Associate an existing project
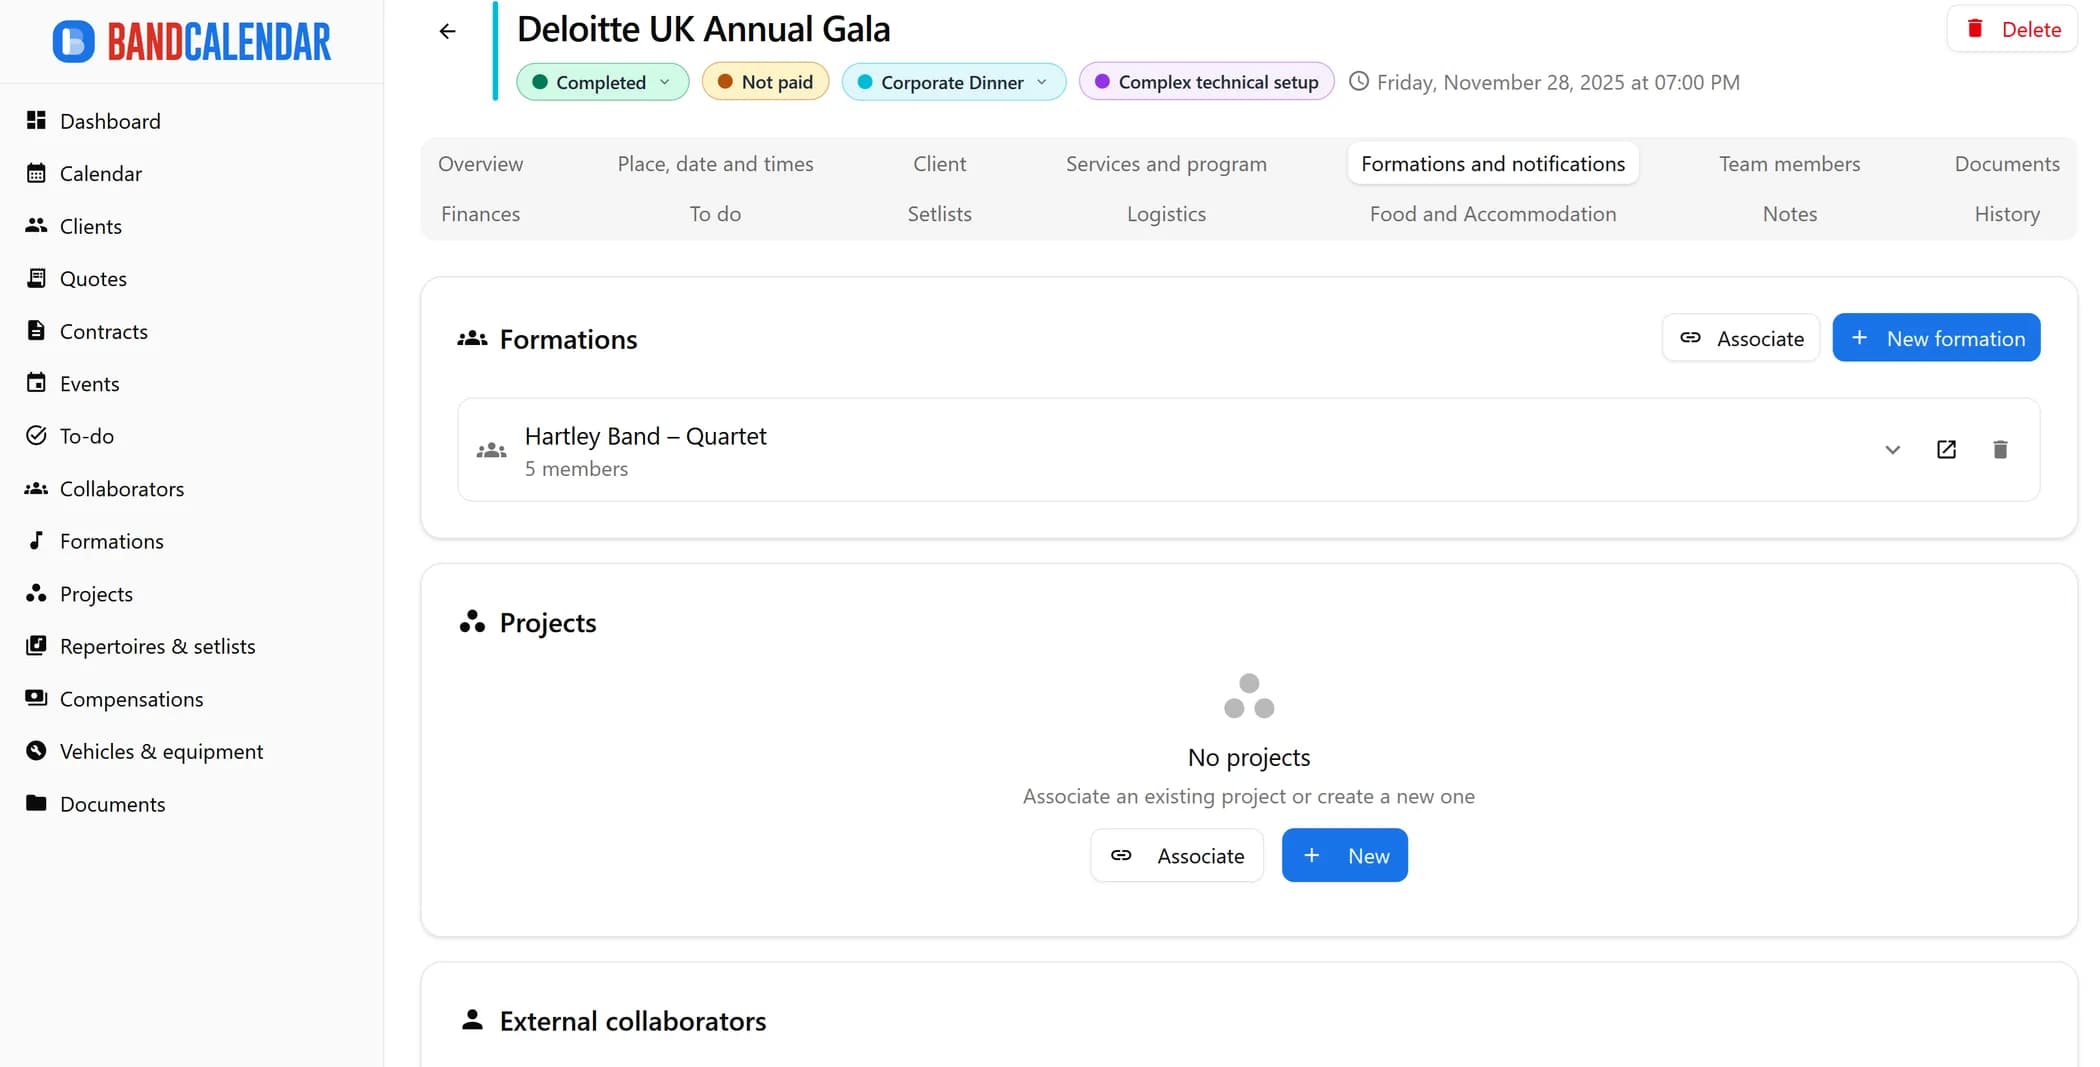 coord(1177,855)
